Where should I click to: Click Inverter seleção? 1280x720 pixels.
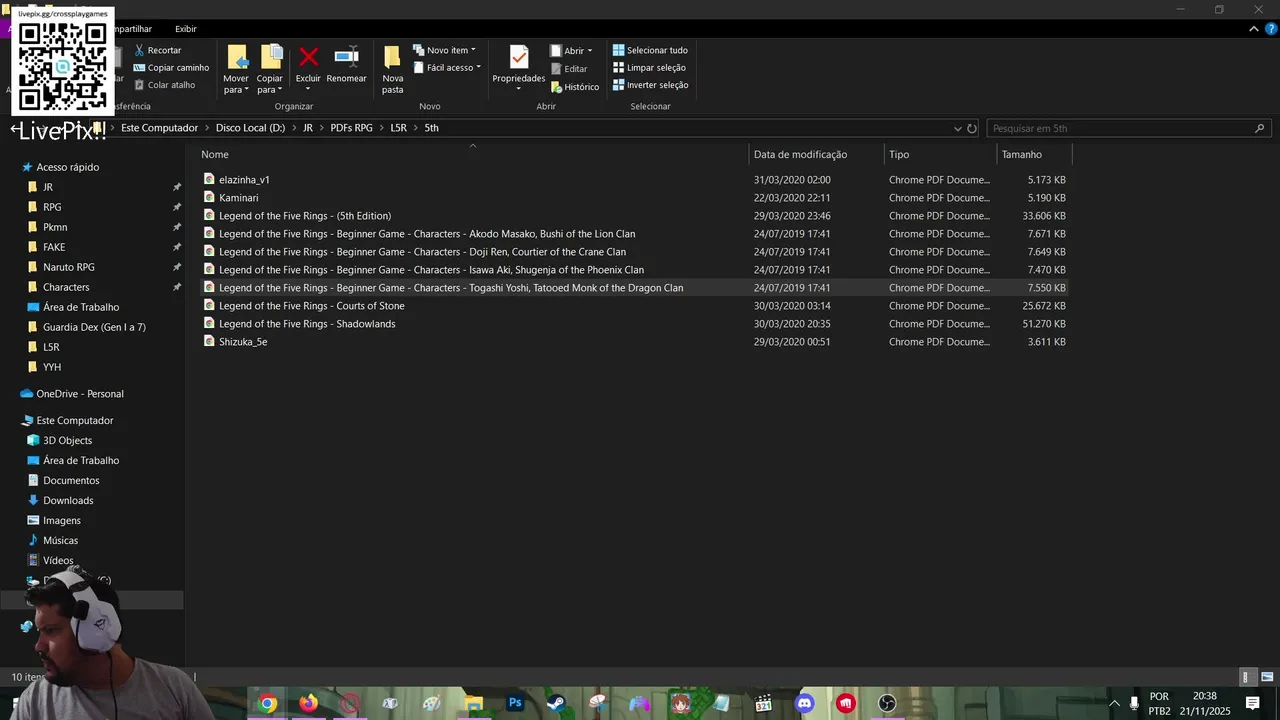pos(650,85)
